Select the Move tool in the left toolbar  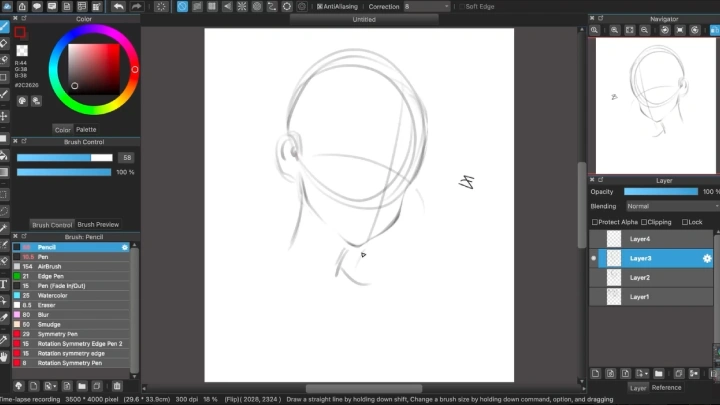point(4,116)
